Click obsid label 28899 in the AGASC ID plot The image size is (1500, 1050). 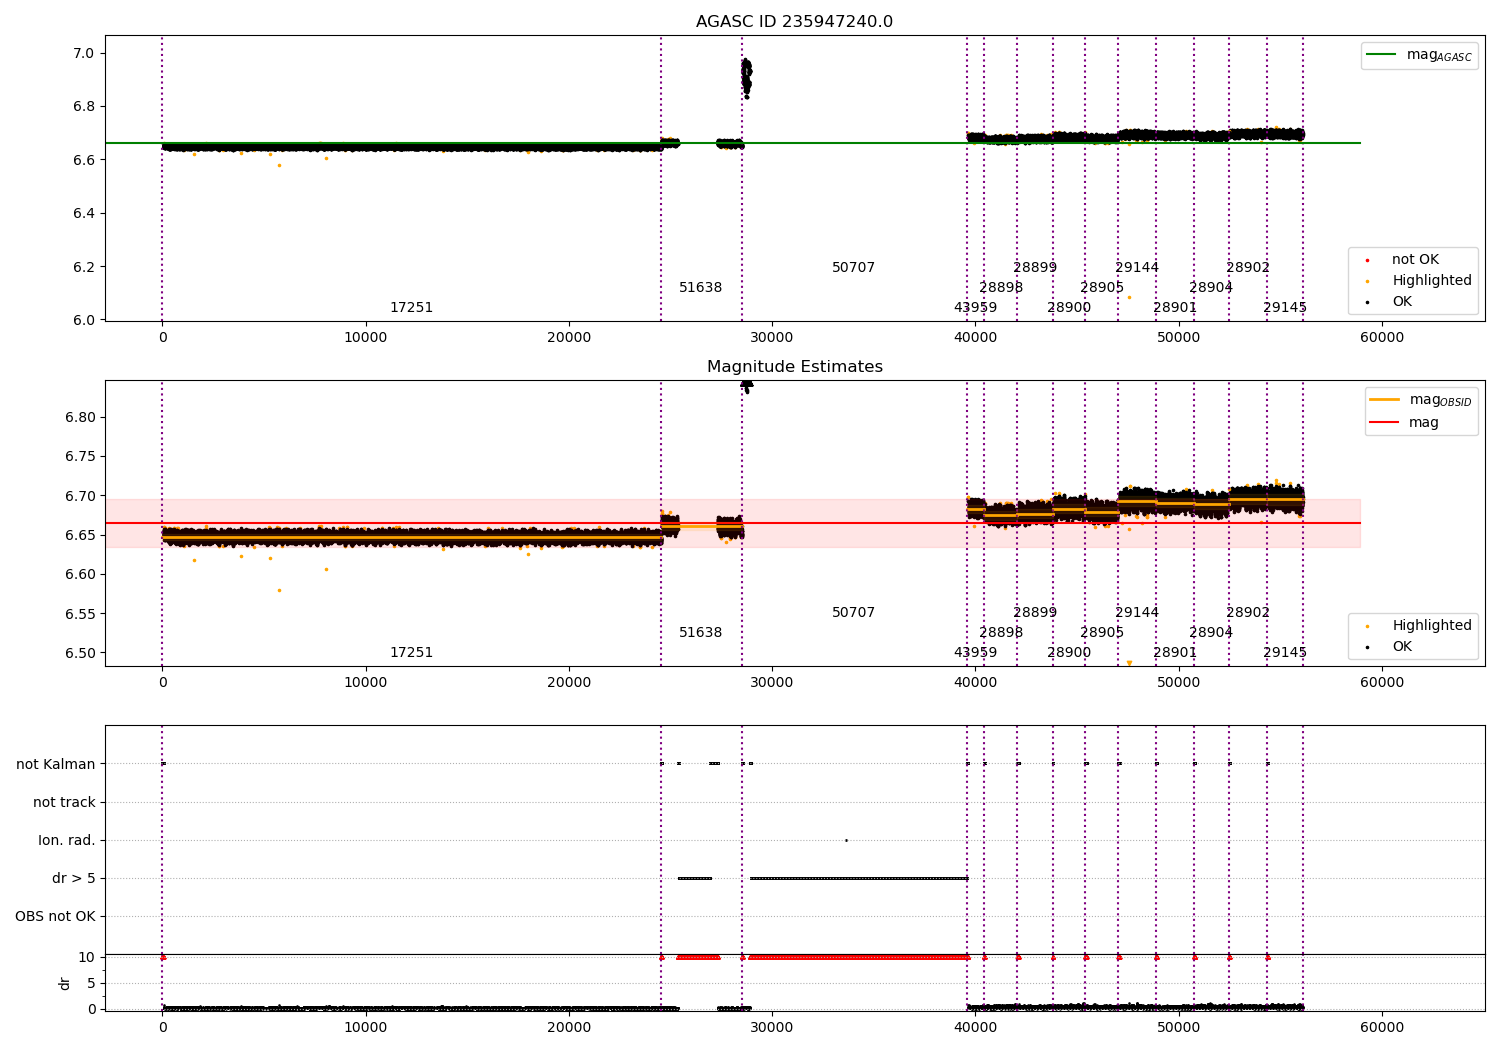(x=1035, y=268)
